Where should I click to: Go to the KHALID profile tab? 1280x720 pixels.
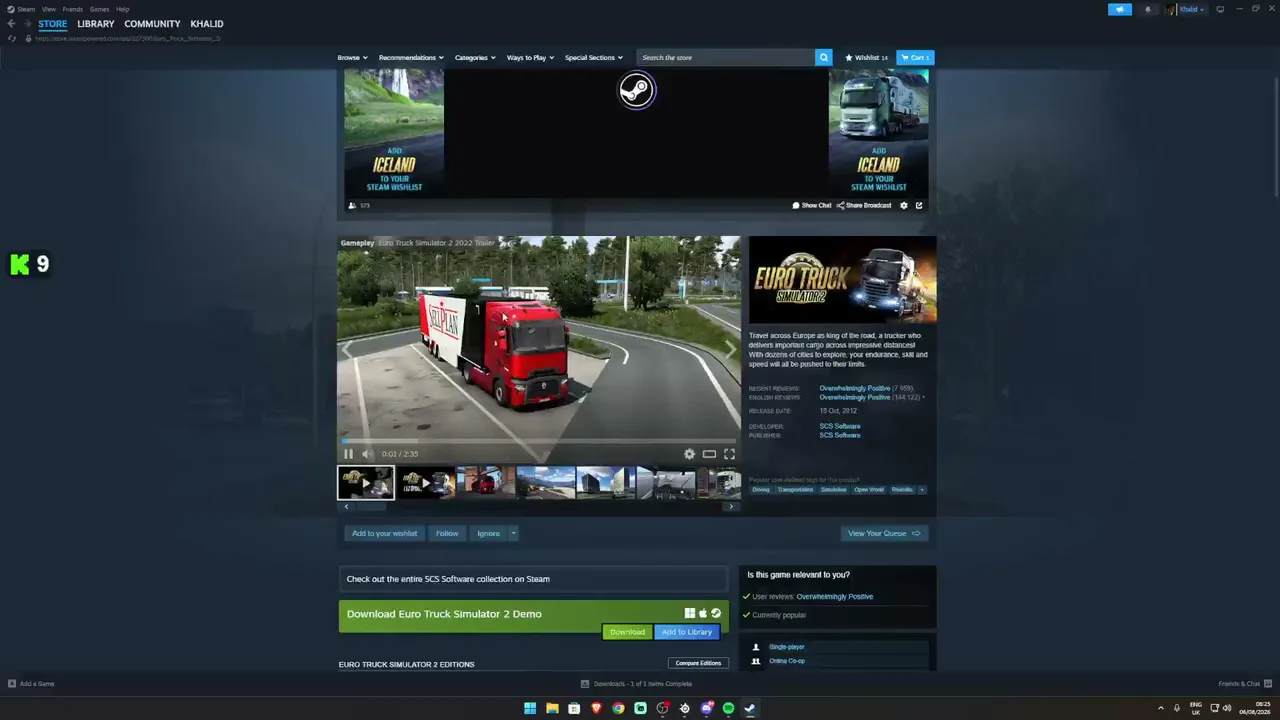point(207,24)
